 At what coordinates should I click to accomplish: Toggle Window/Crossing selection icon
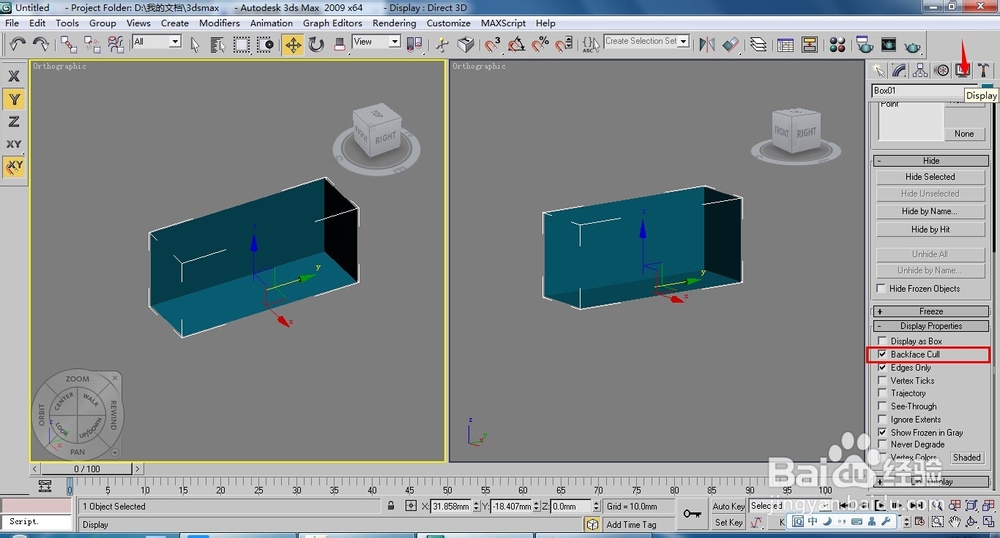[x=265, y=44]
